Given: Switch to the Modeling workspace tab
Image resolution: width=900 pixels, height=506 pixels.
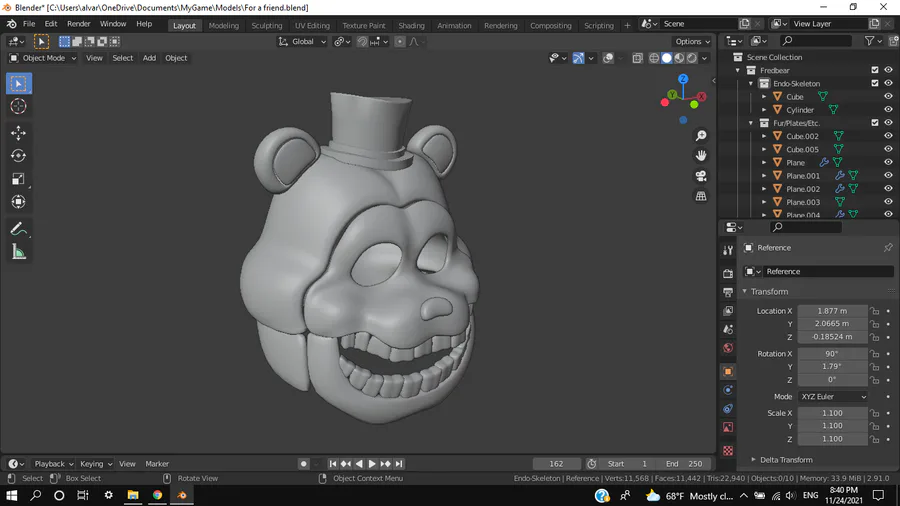Looking at the screenshot, I should [223, 25].
